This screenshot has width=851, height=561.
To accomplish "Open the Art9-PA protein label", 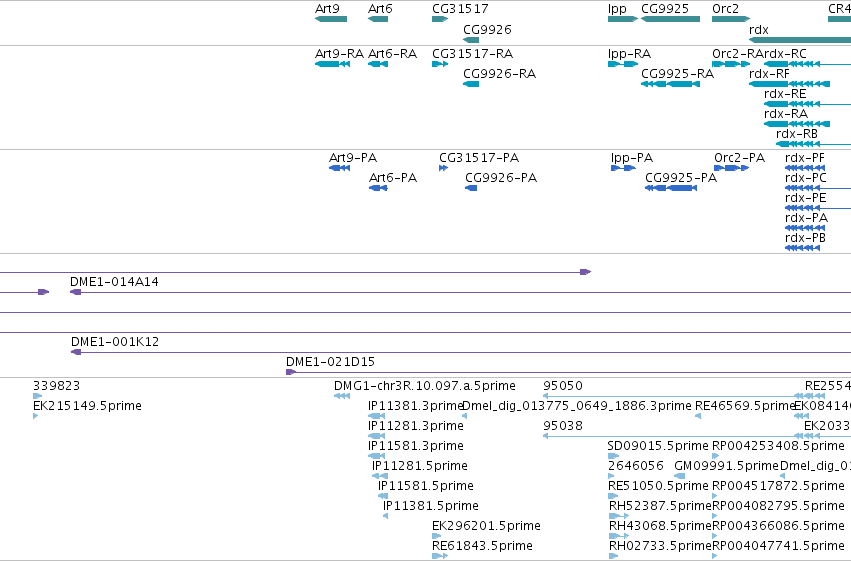I will point(353,158).
